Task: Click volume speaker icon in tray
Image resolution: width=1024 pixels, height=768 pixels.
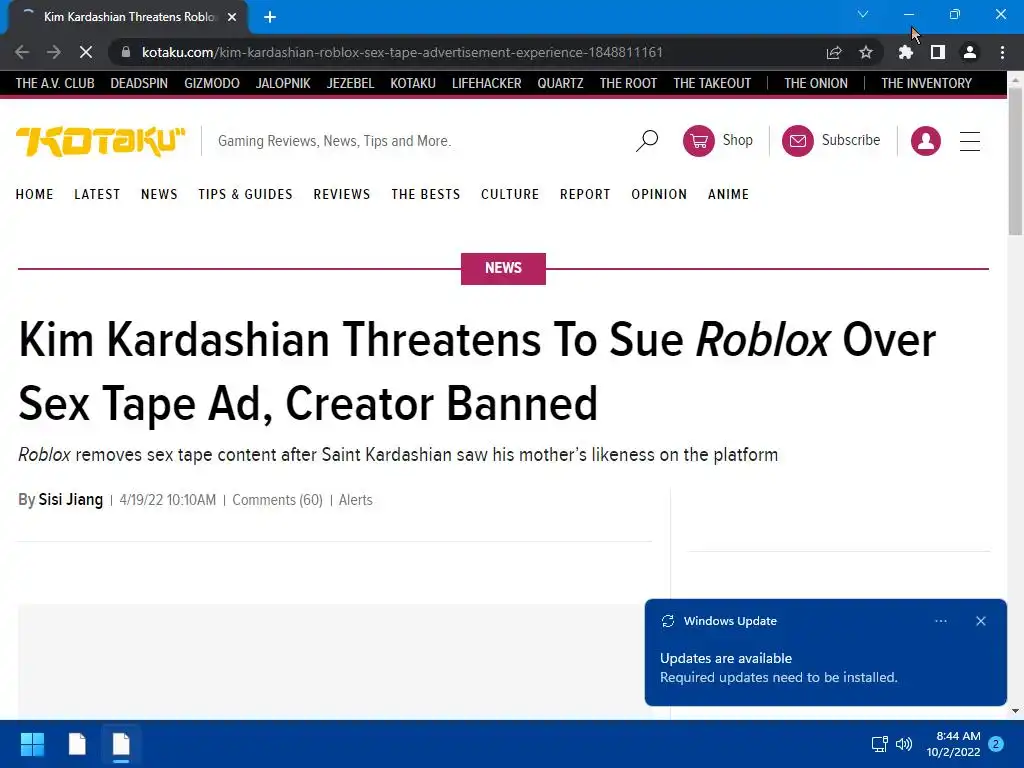Action: 904,744
